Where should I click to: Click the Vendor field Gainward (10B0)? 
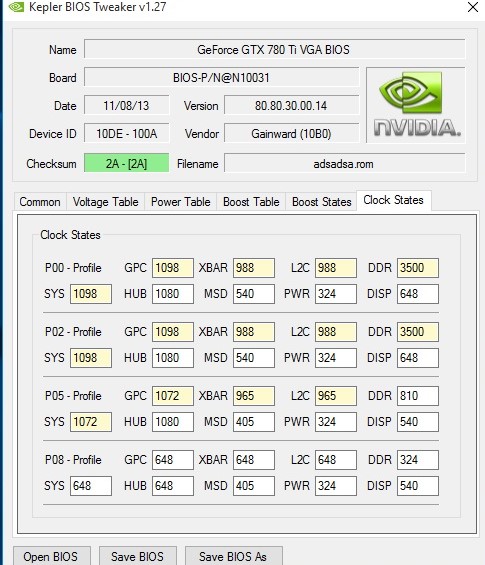click(x=292, y=134)
